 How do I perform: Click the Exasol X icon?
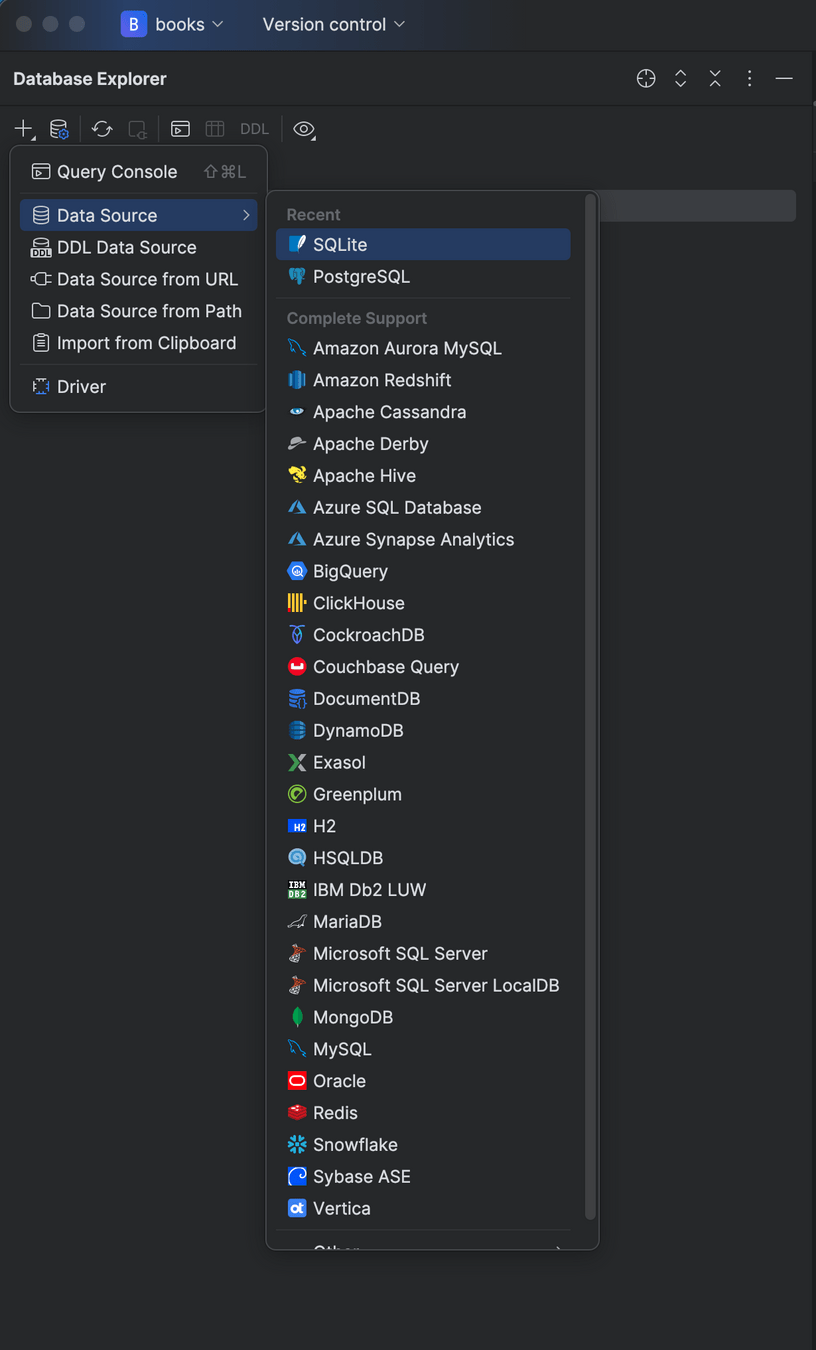tap(297, 763)
